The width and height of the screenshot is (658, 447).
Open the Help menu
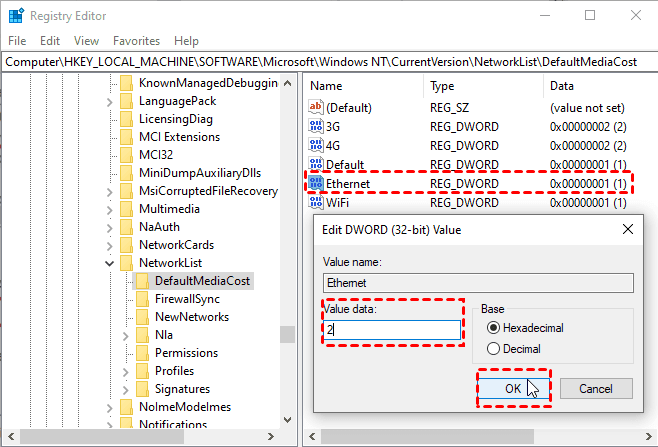pos(186,41)
